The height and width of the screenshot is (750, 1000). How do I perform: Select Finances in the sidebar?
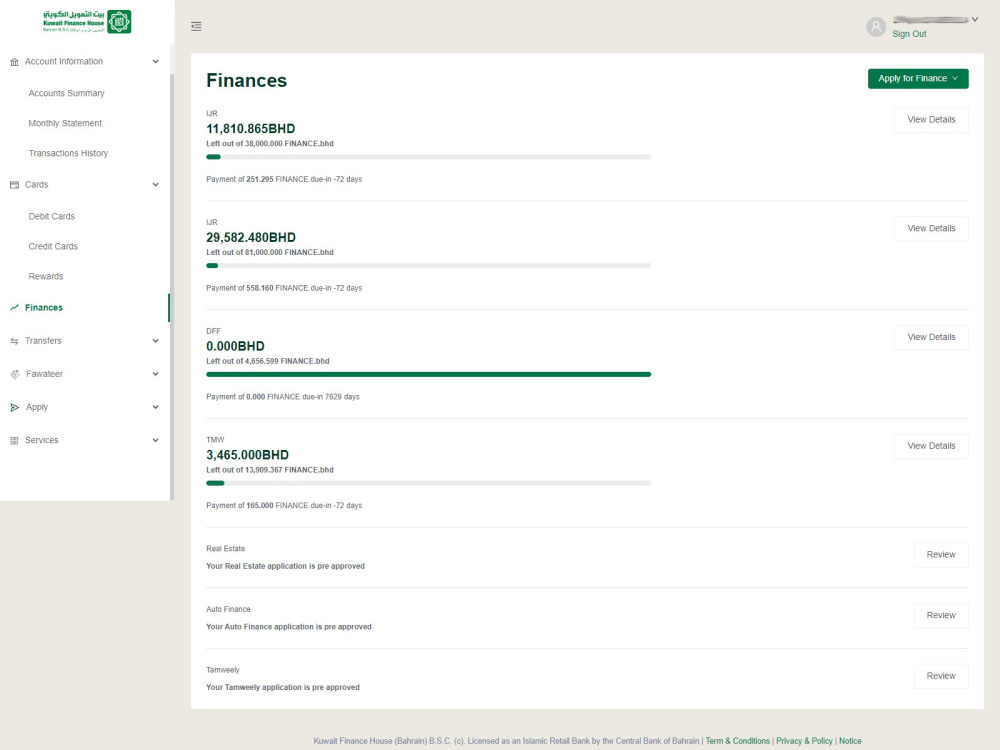click(x=44, y=307)
